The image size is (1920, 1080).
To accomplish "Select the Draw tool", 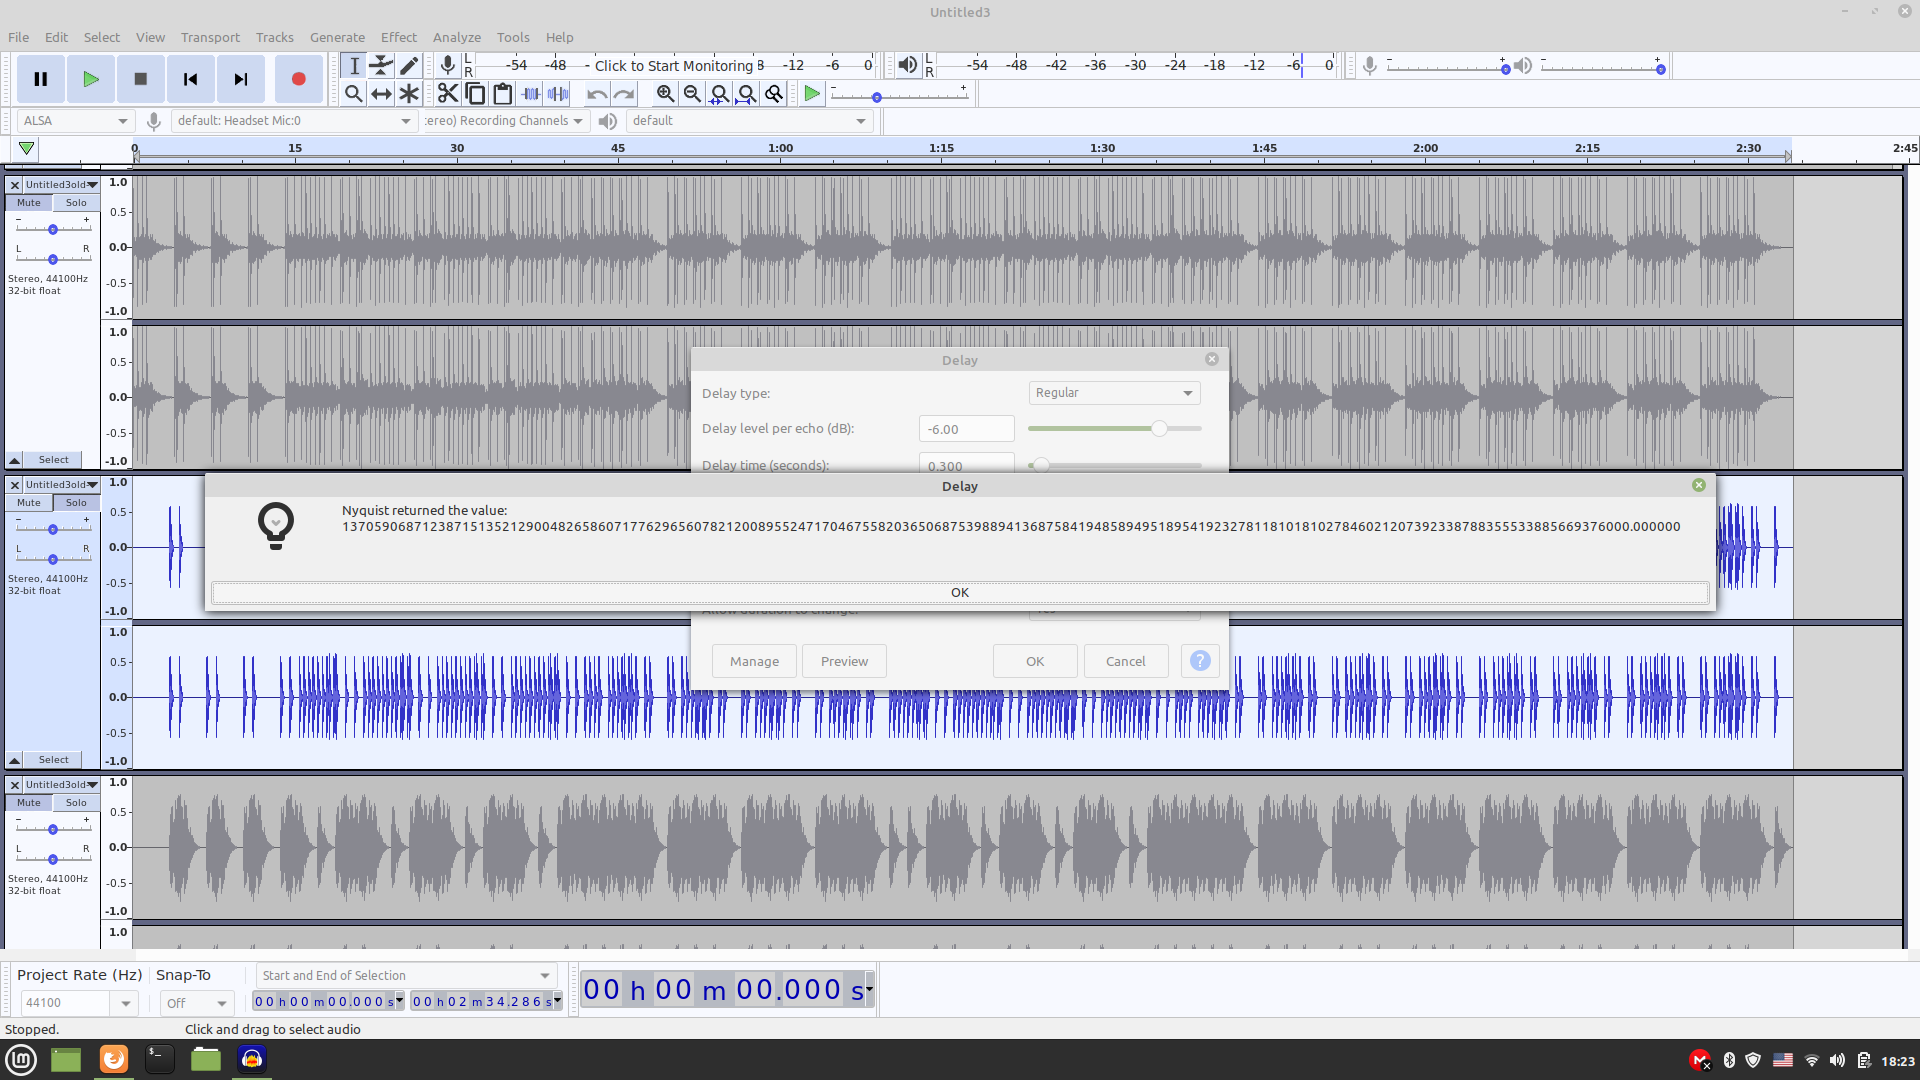I will [409, 65].
